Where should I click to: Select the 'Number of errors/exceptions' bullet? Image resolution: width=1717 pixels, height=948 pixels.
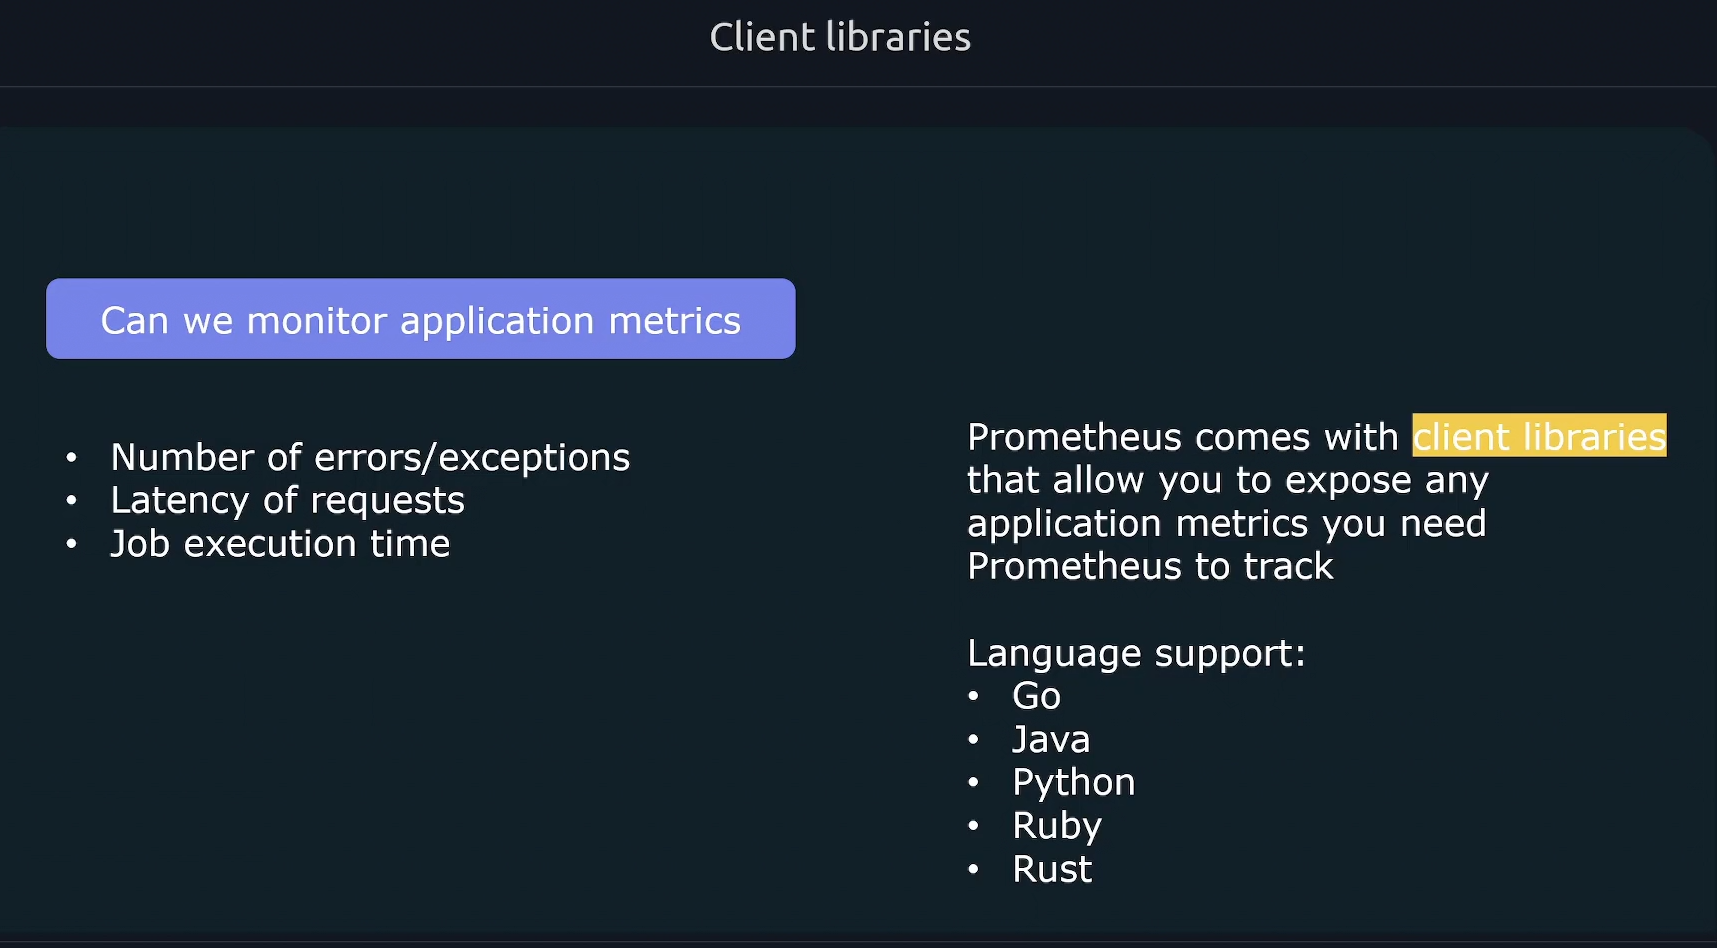[x=370, y=457]
